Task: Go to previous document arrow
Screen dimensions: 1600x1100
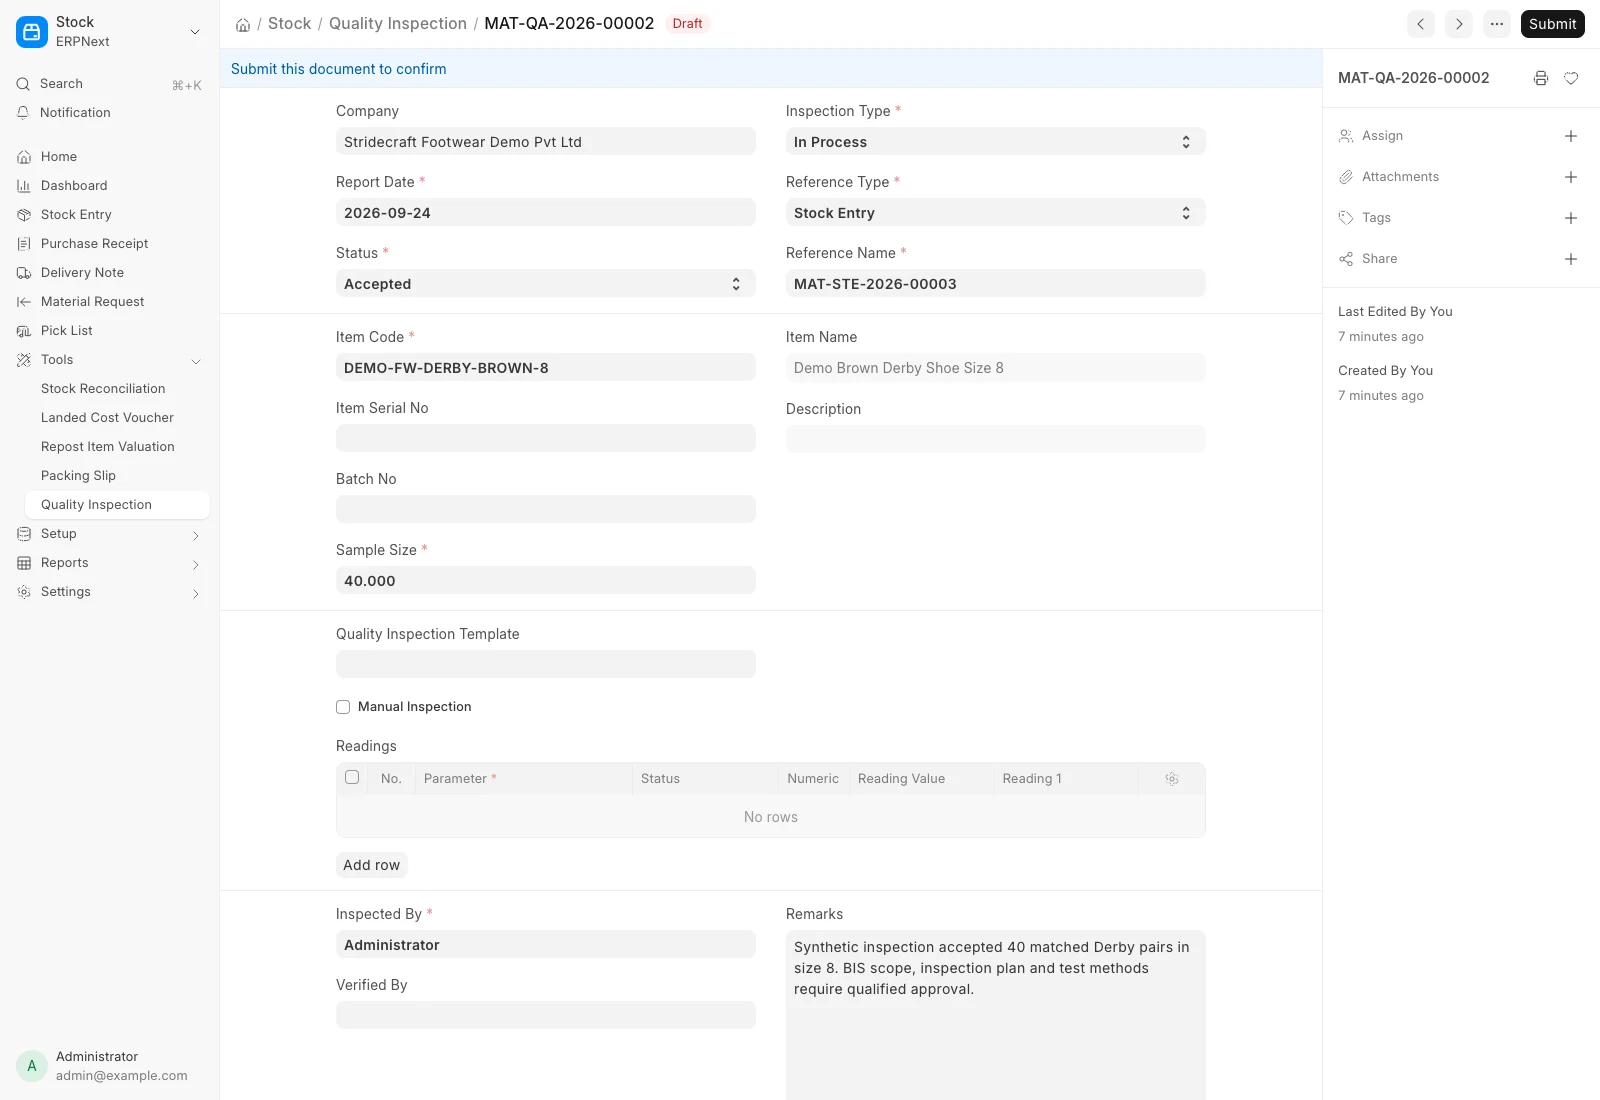Action: 1421,24
